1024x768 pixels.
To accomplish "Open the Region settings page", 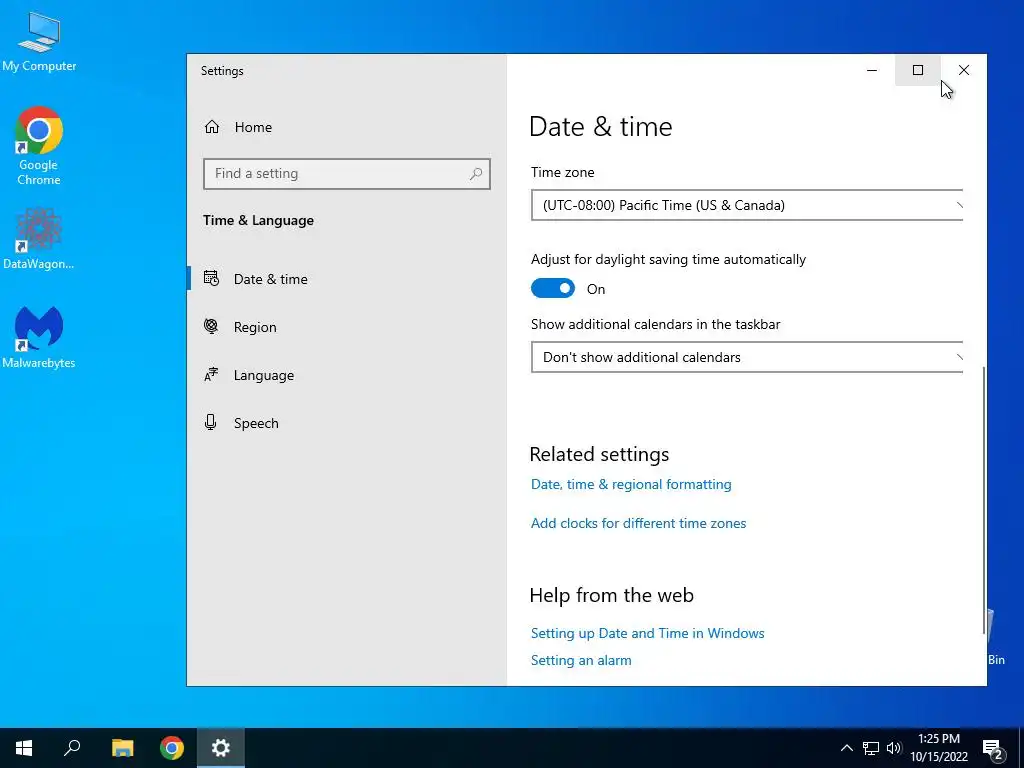I will 347,327.
